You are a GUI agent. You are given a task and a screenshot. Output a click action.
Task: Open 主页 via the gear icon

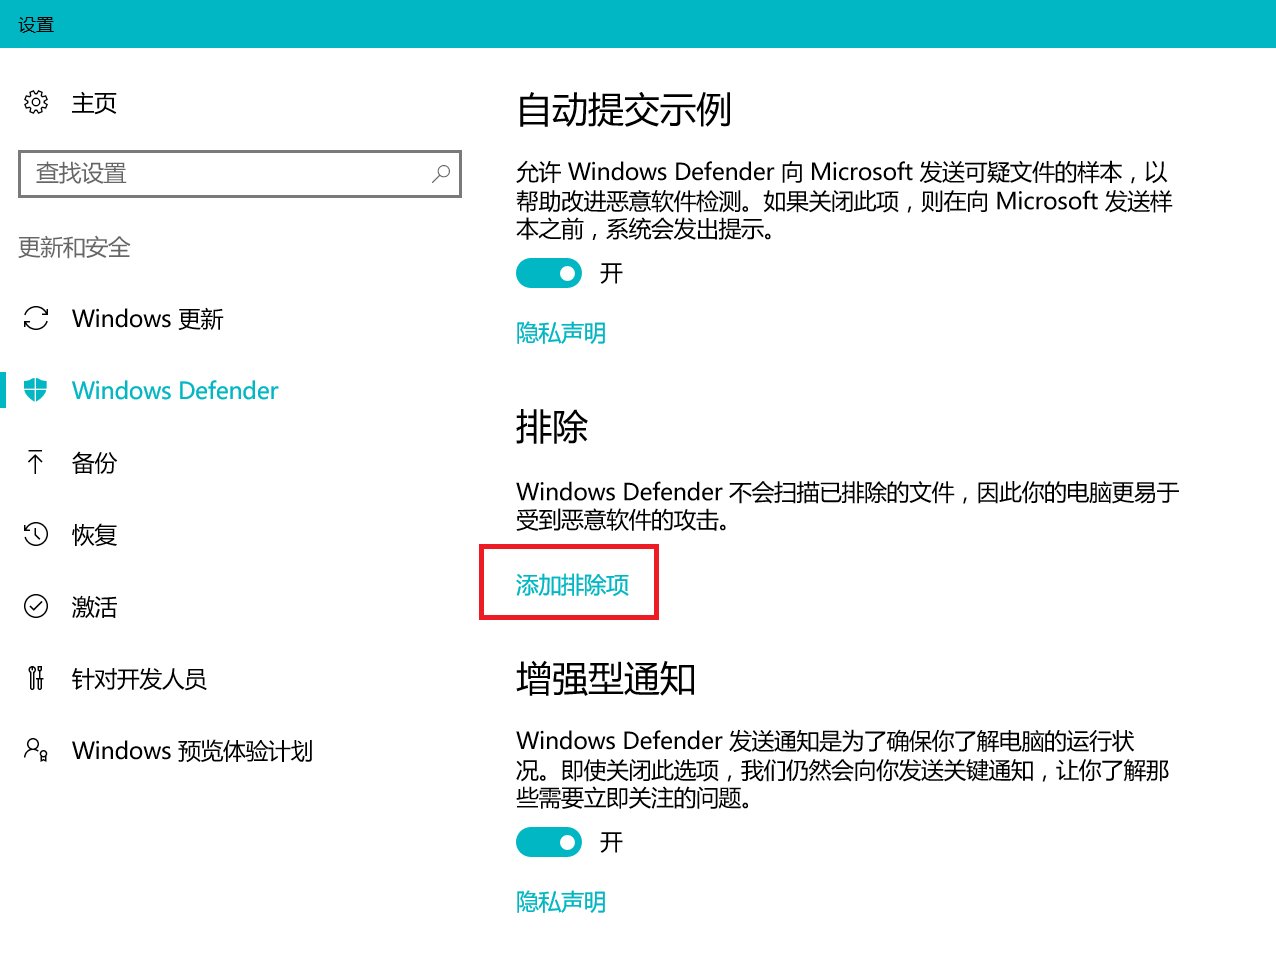pyautogui.click(x=36, y=101)
